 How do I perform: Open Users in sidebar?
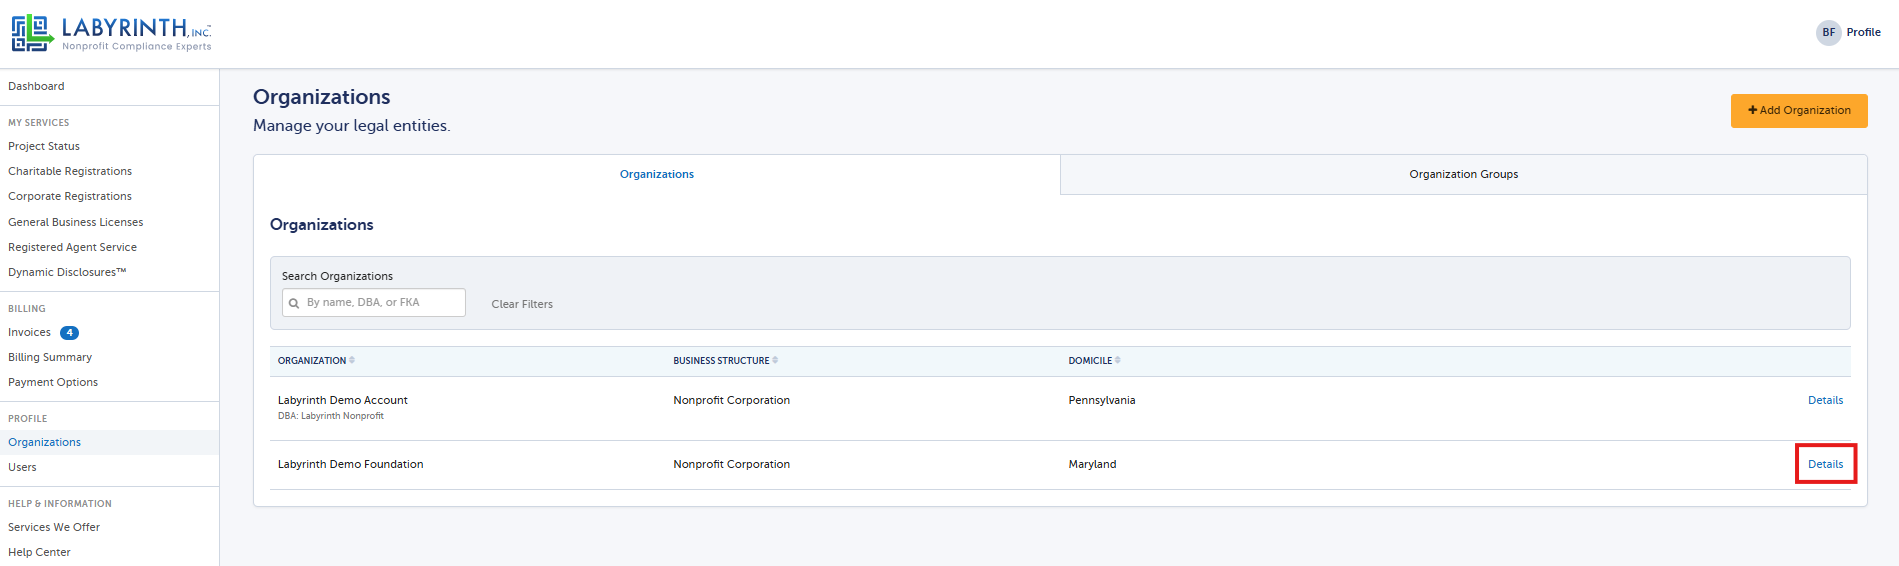pos(22,467)
